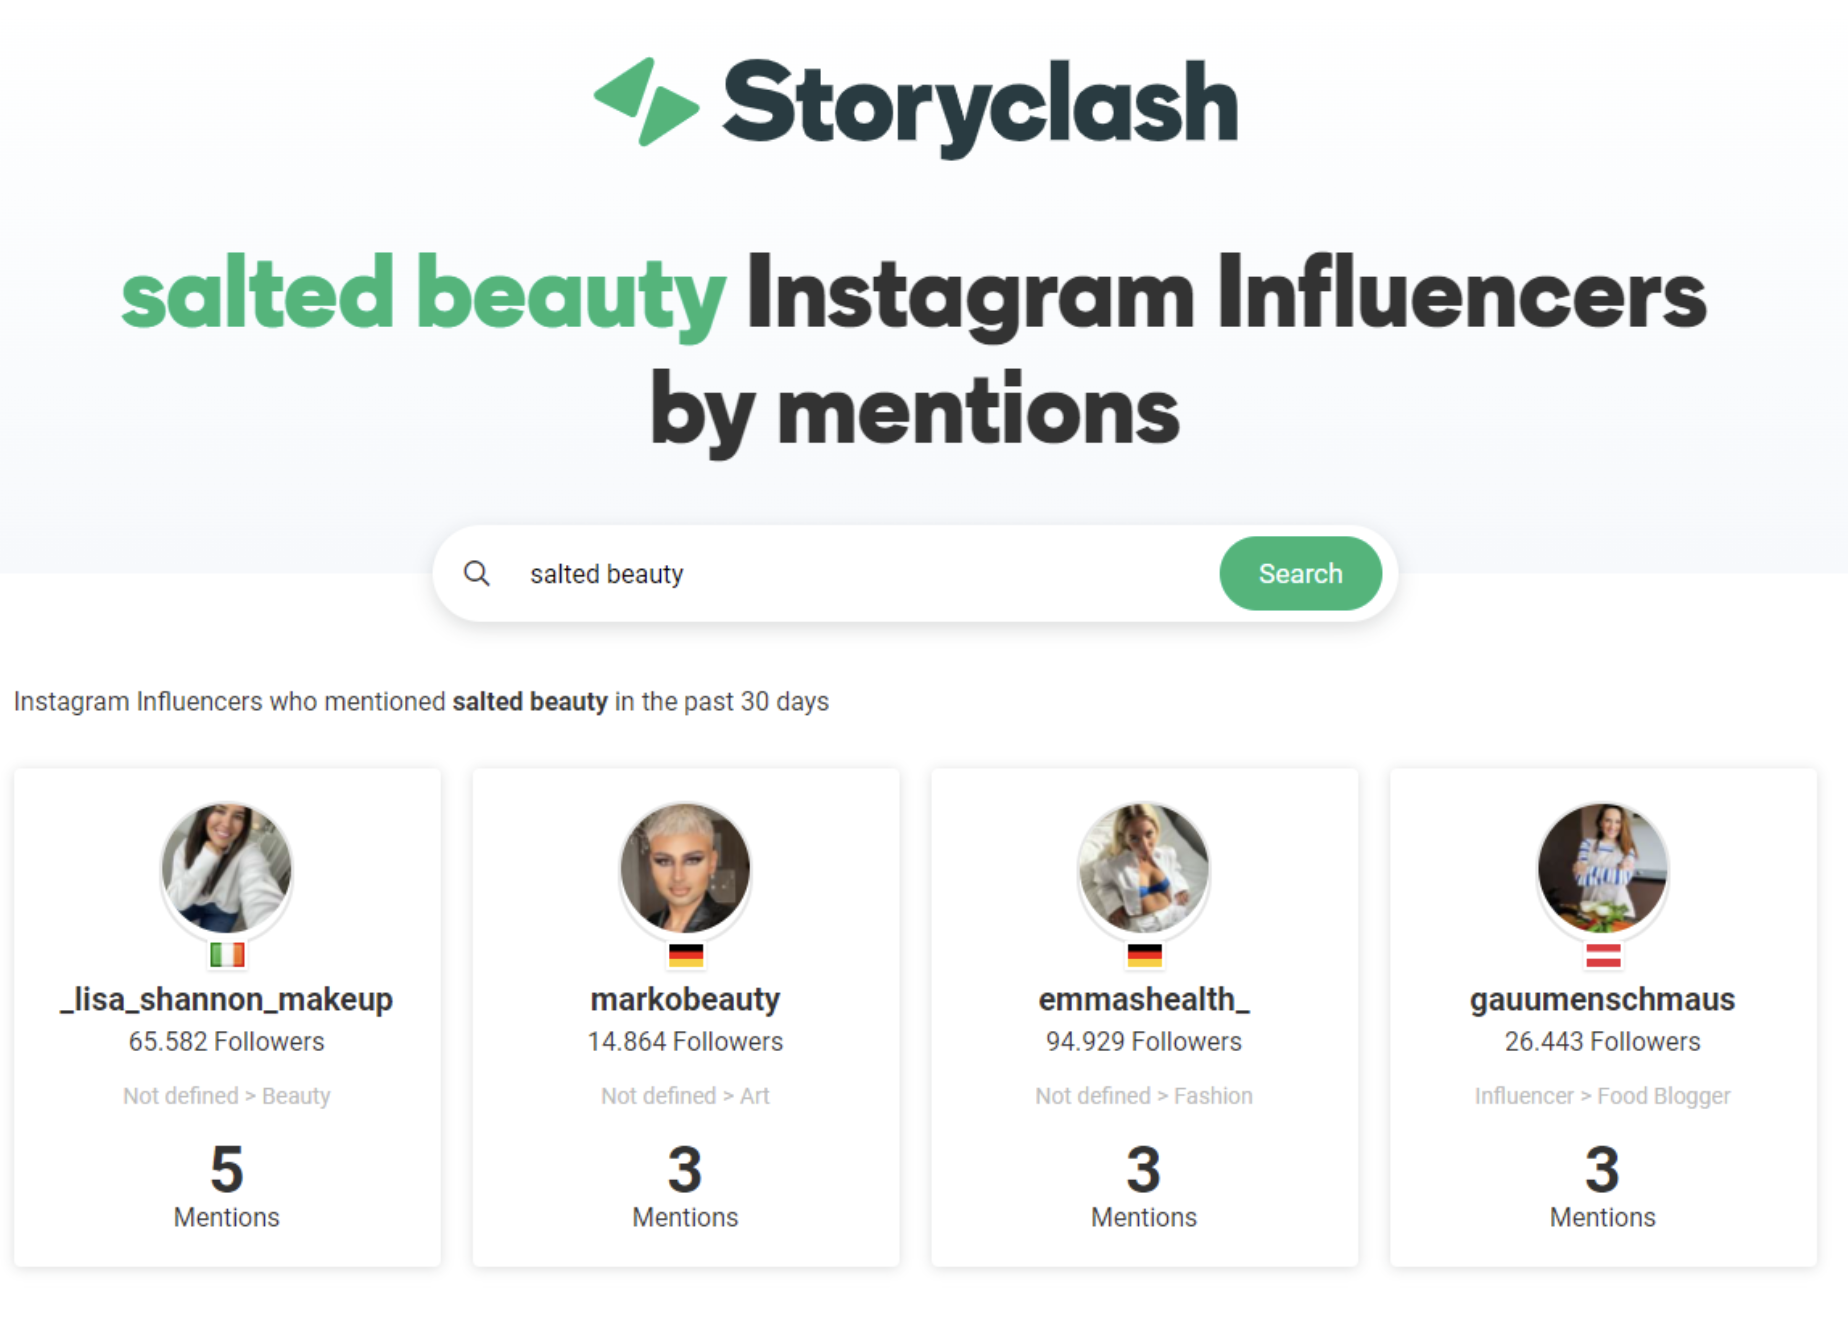Click the Irish flag on _lisa_shannon_makeup's card

(x=227, y=954)
